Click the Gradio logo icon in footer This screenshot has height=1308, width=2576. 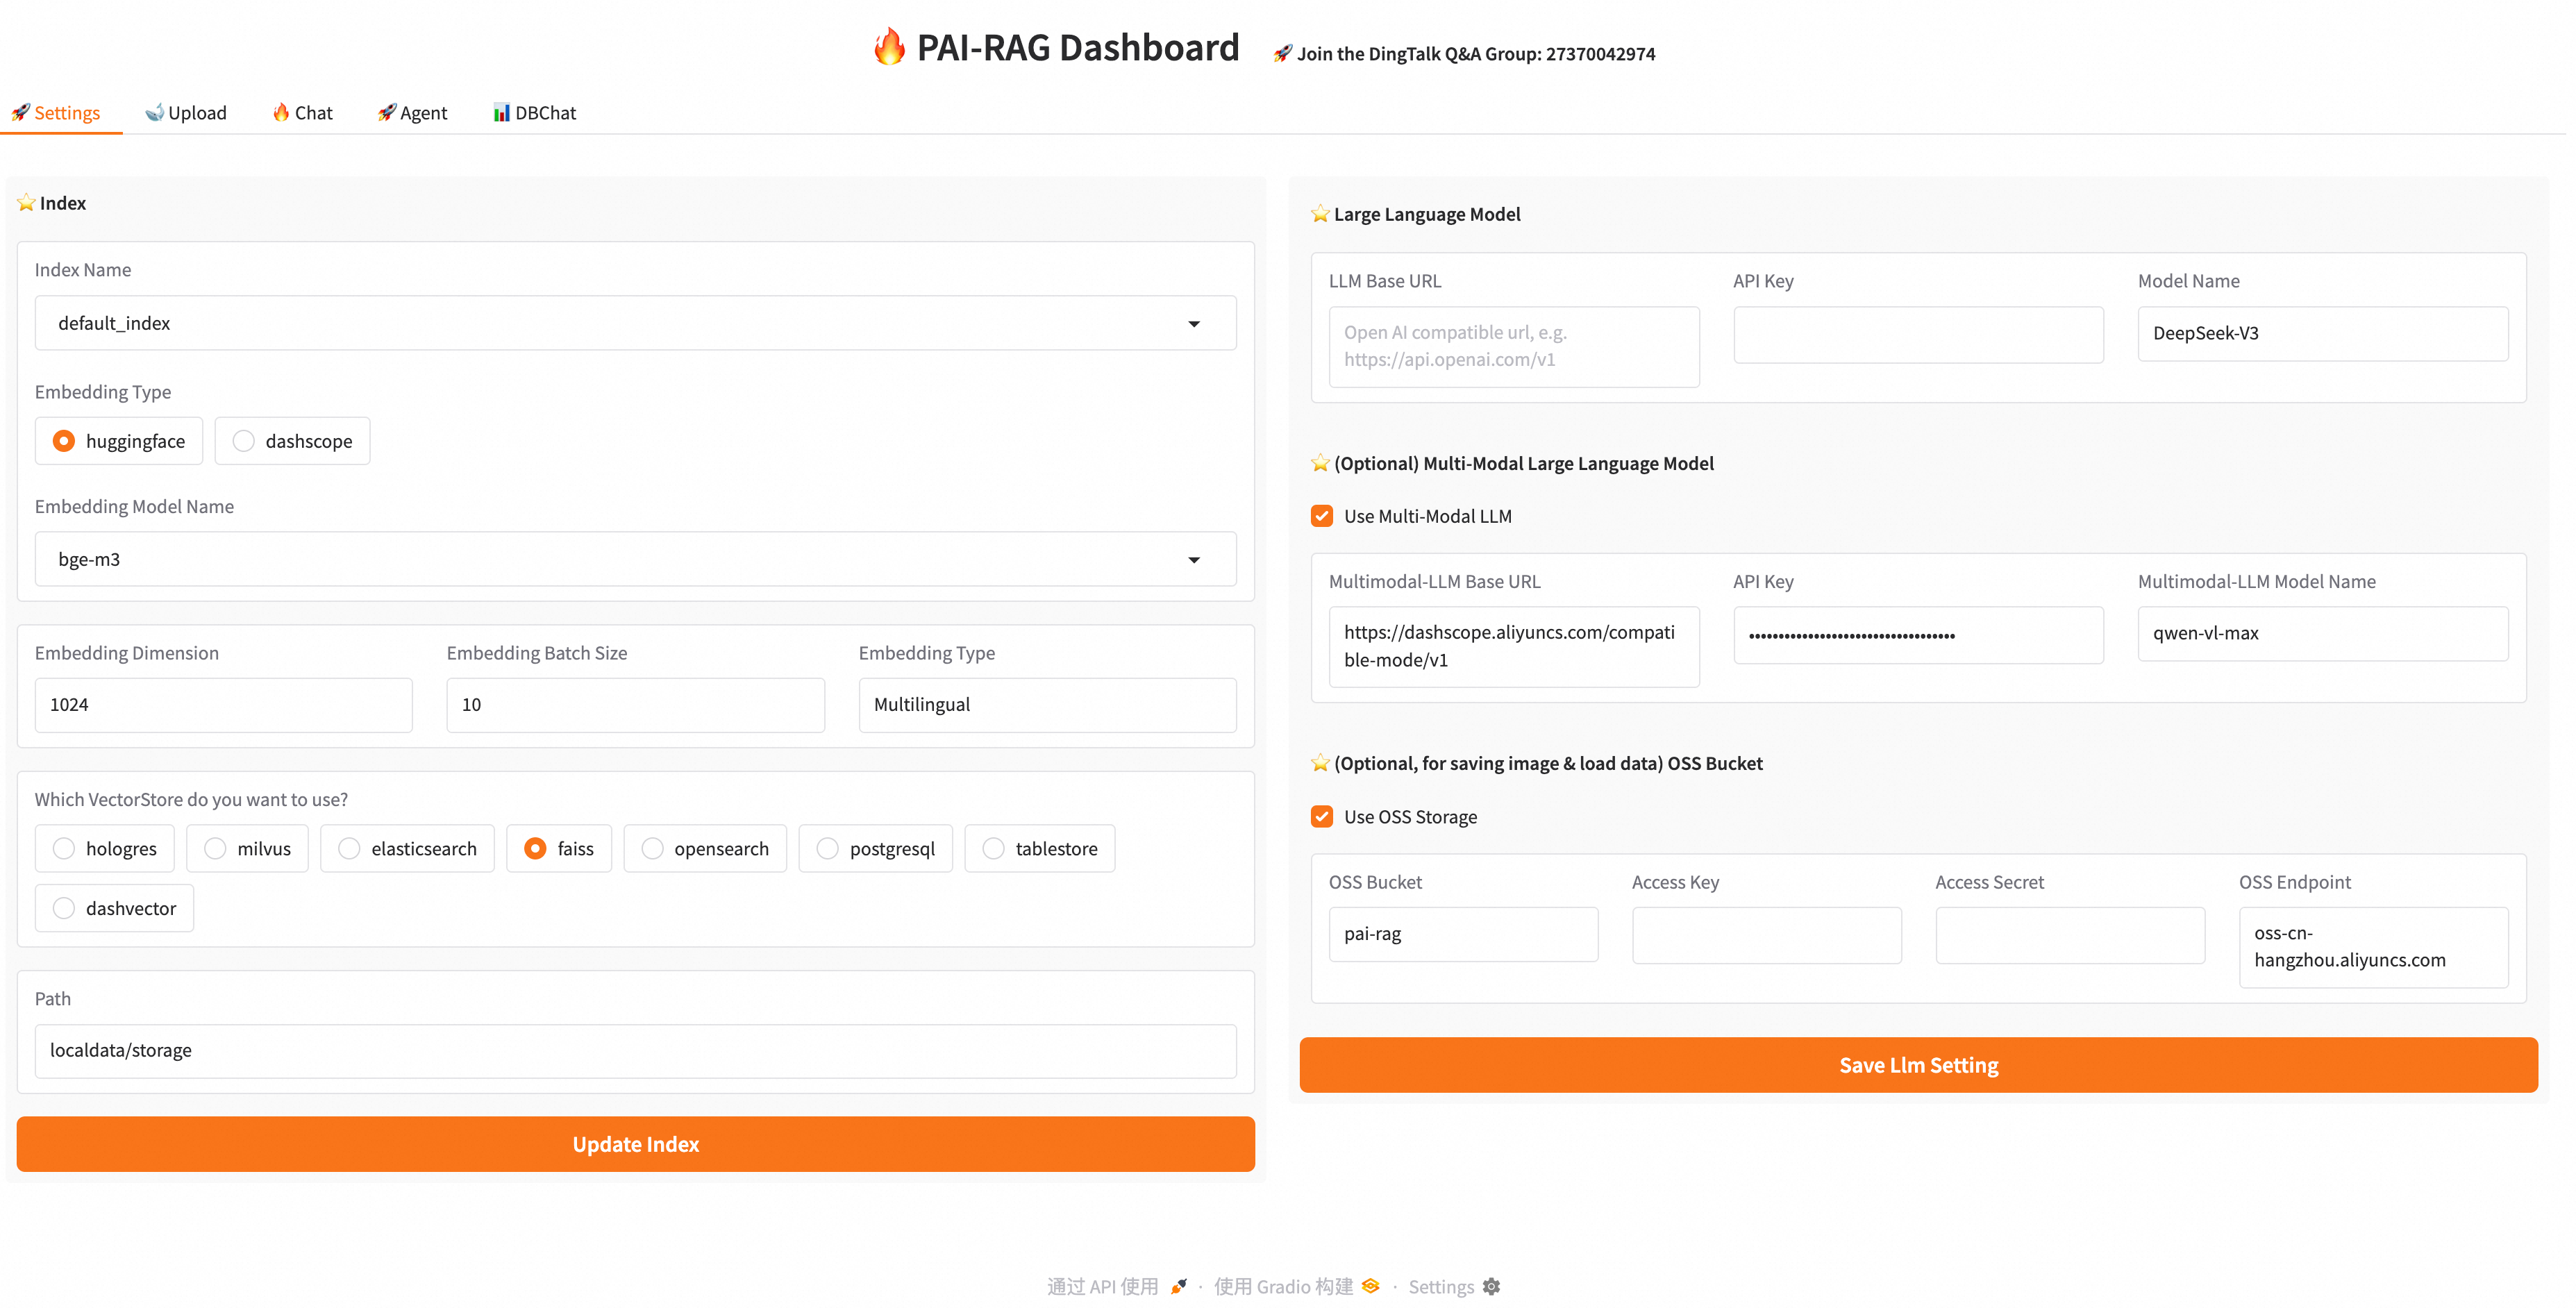click(1371, 1286)
